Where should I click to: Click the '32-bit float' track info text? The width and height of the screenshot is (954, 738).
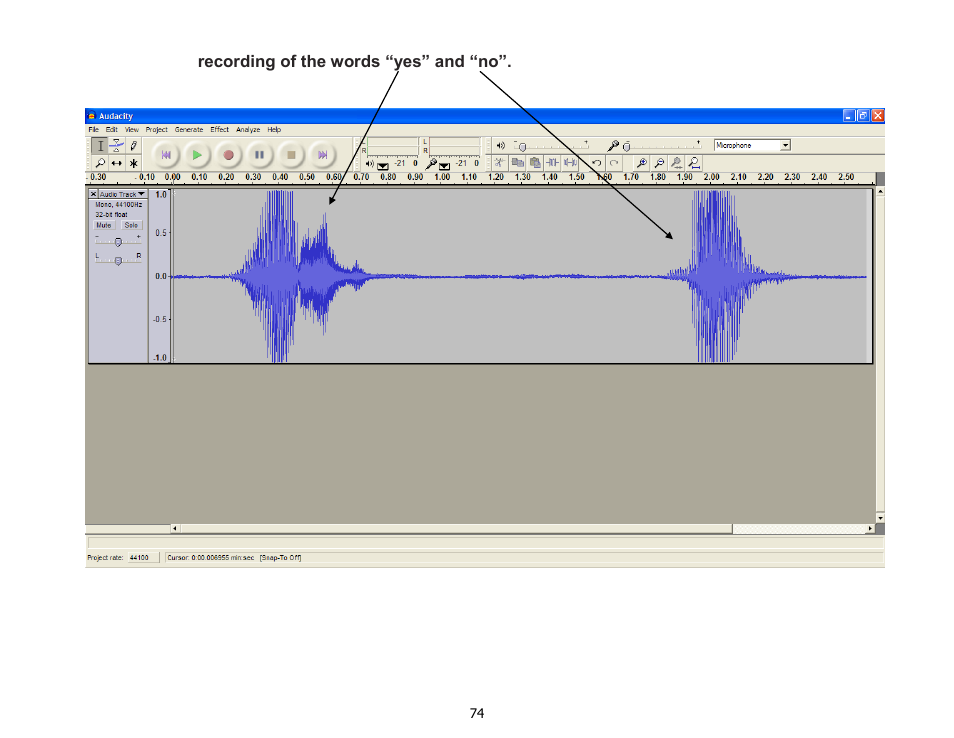[x=111, y=215]
